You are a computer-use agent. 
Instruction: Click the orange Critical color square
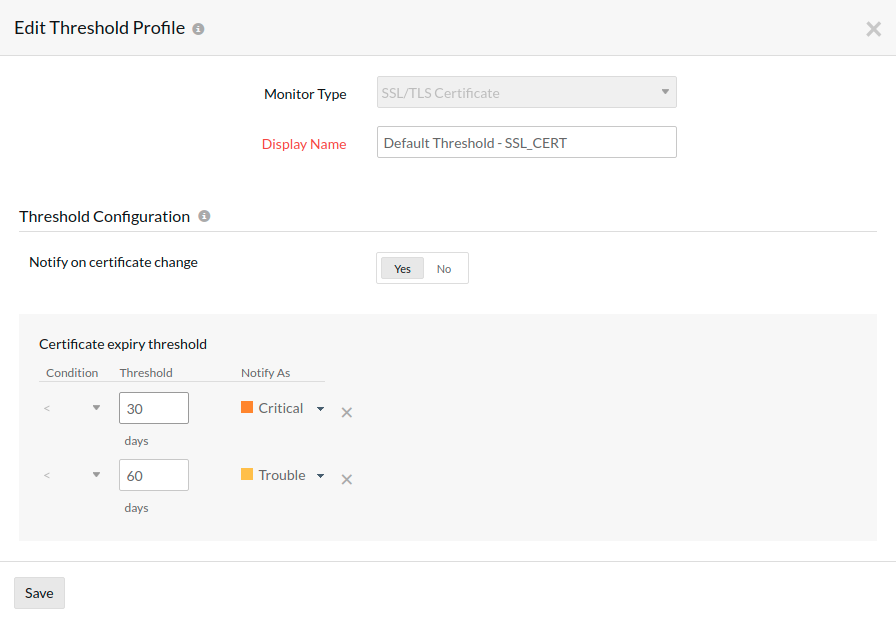(x=247, y=407)
